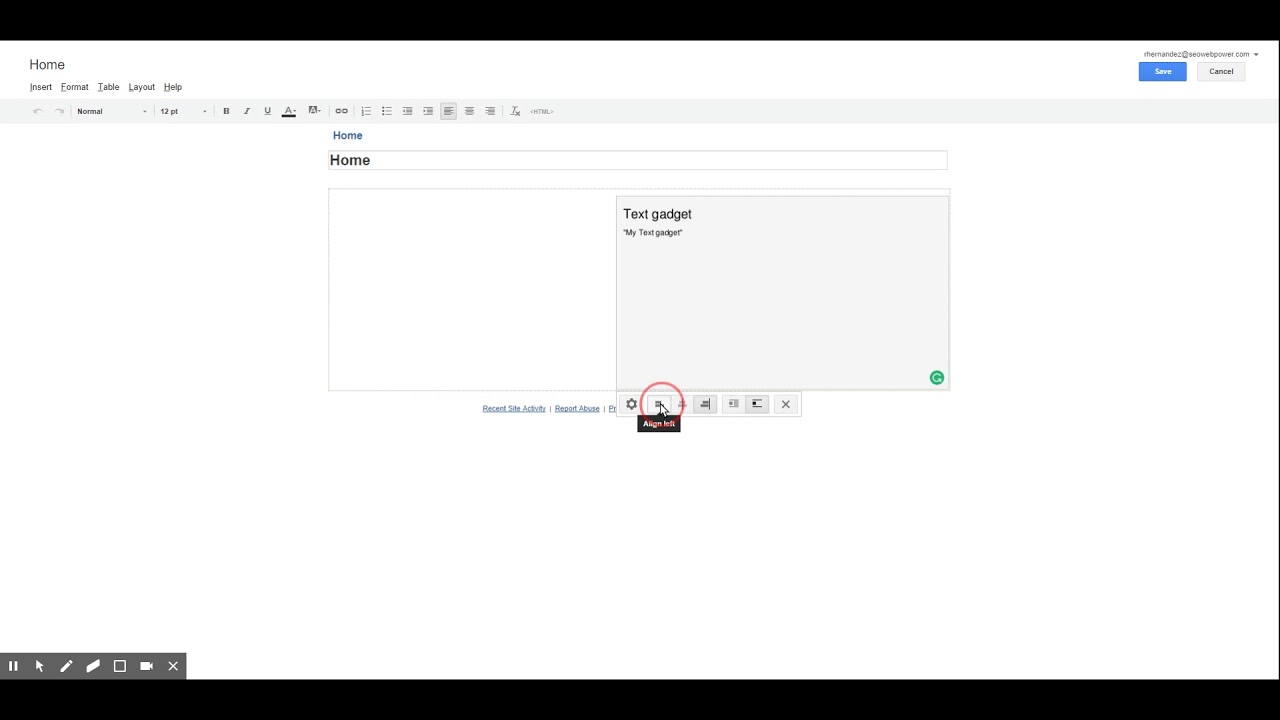Image resolution: width=1280 pixels, height=720 pixels.
Task: Click the Cancel button
Action: (1221, 71)
